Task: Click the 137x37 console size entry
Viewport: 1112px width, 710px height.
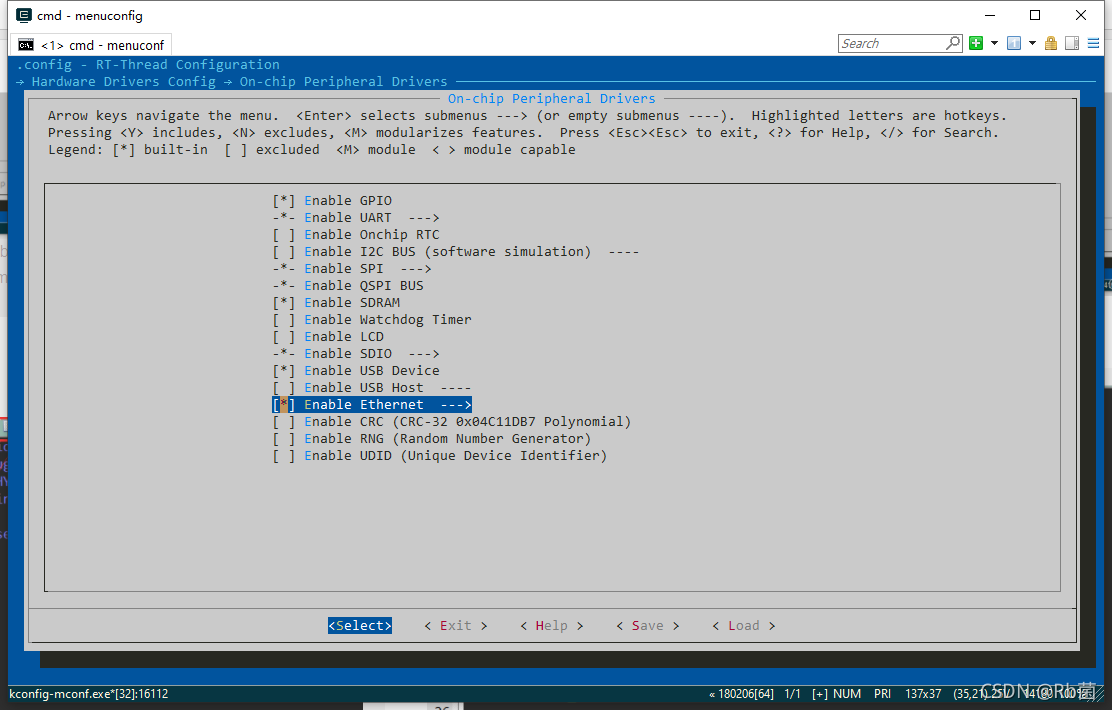Action: coord(923,694)
